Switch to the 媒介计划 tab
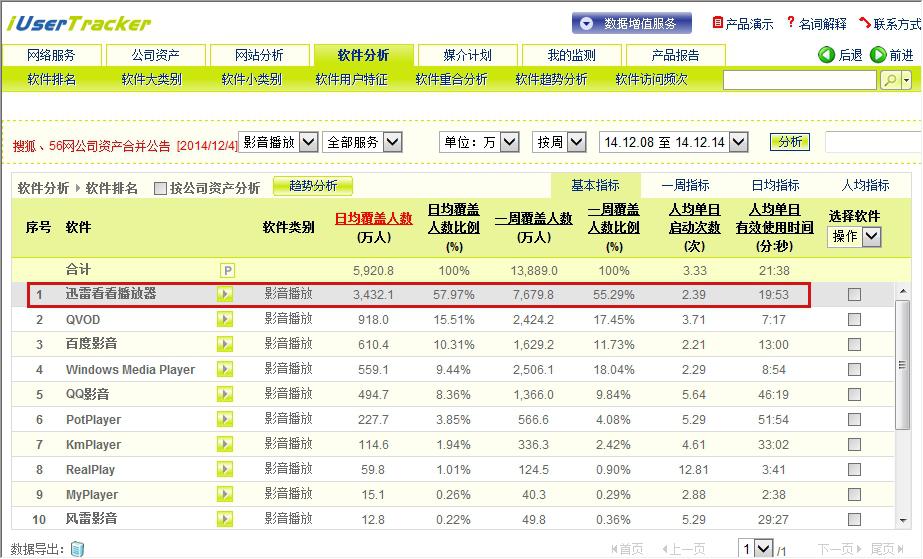The image size is (923, 559). pos(467,55)
